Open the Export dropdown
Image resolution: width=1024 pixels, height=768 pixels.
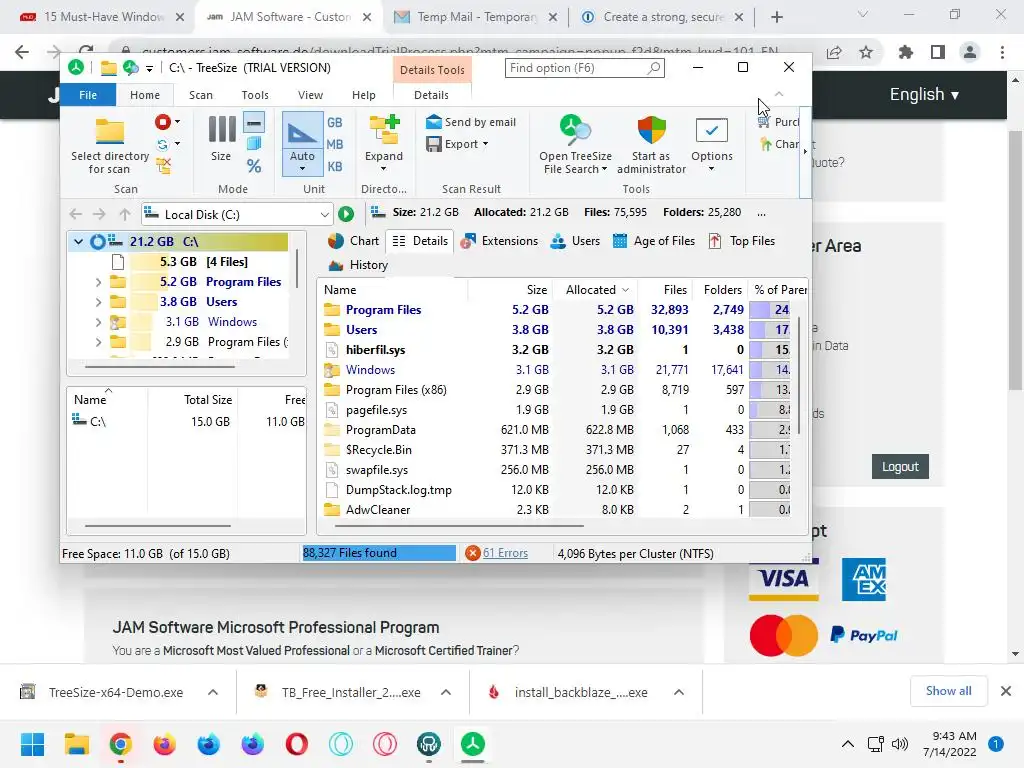[457, 144]
